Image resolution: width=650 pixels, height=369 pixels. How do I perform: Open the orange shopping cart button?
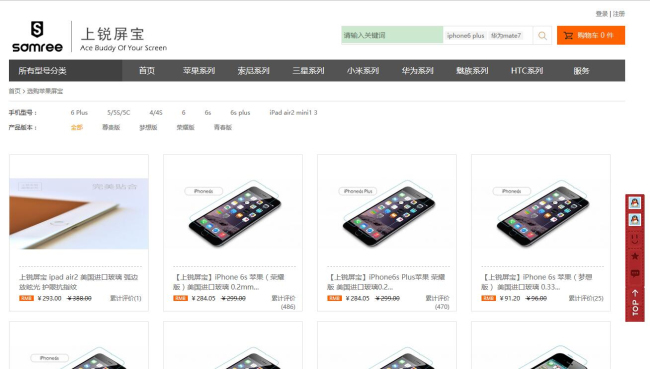point(591,35)
